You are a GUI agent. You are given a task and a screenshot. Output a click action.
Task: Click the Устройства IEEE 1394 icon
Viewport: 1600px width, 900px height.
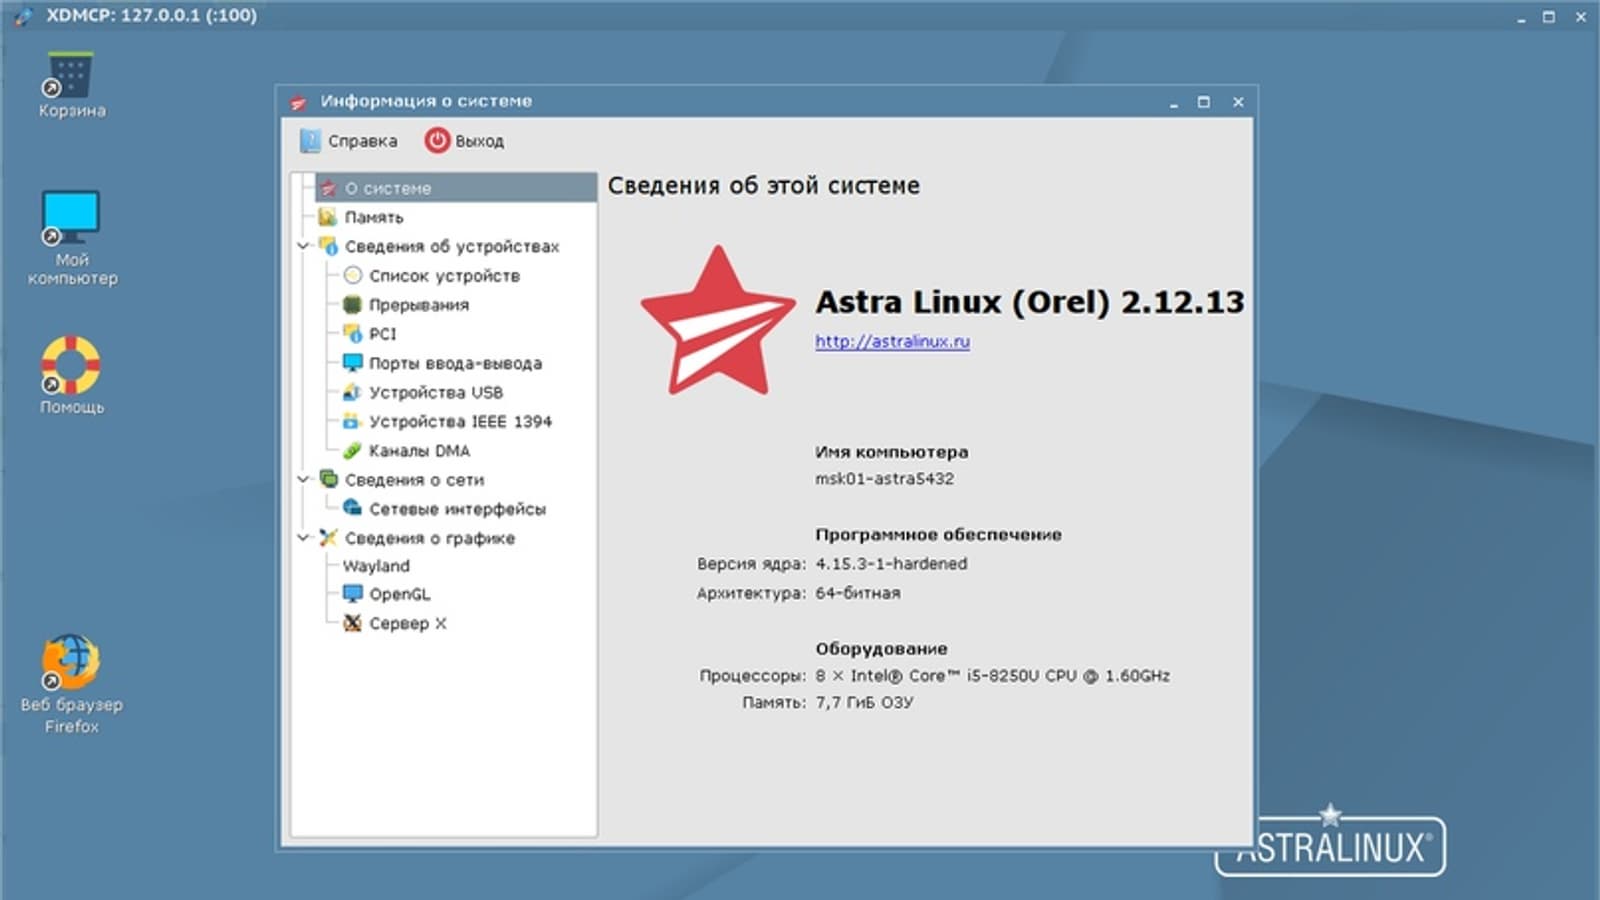352,421
